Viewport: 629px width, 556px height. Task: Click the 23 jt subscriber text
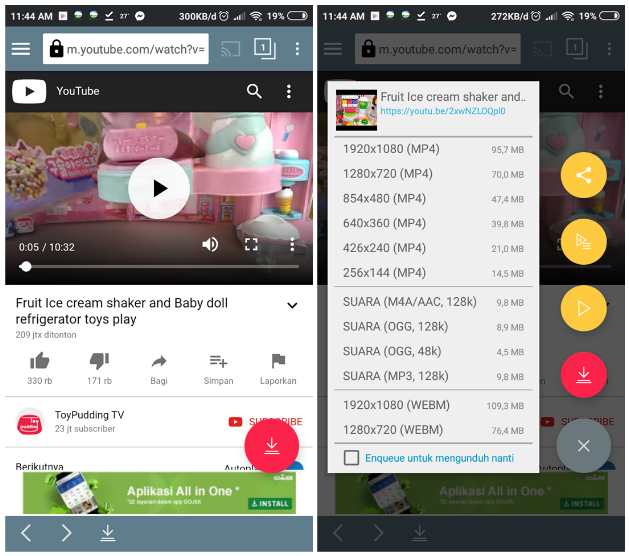click(85, 429)
